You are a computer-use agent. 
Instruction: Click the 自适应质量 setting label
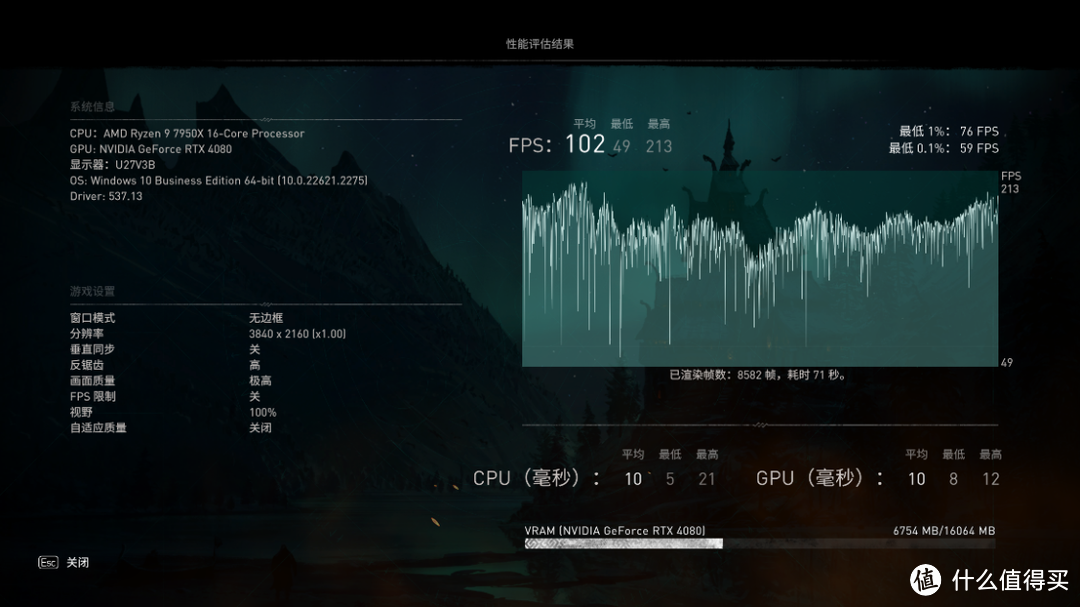point(98,428)
